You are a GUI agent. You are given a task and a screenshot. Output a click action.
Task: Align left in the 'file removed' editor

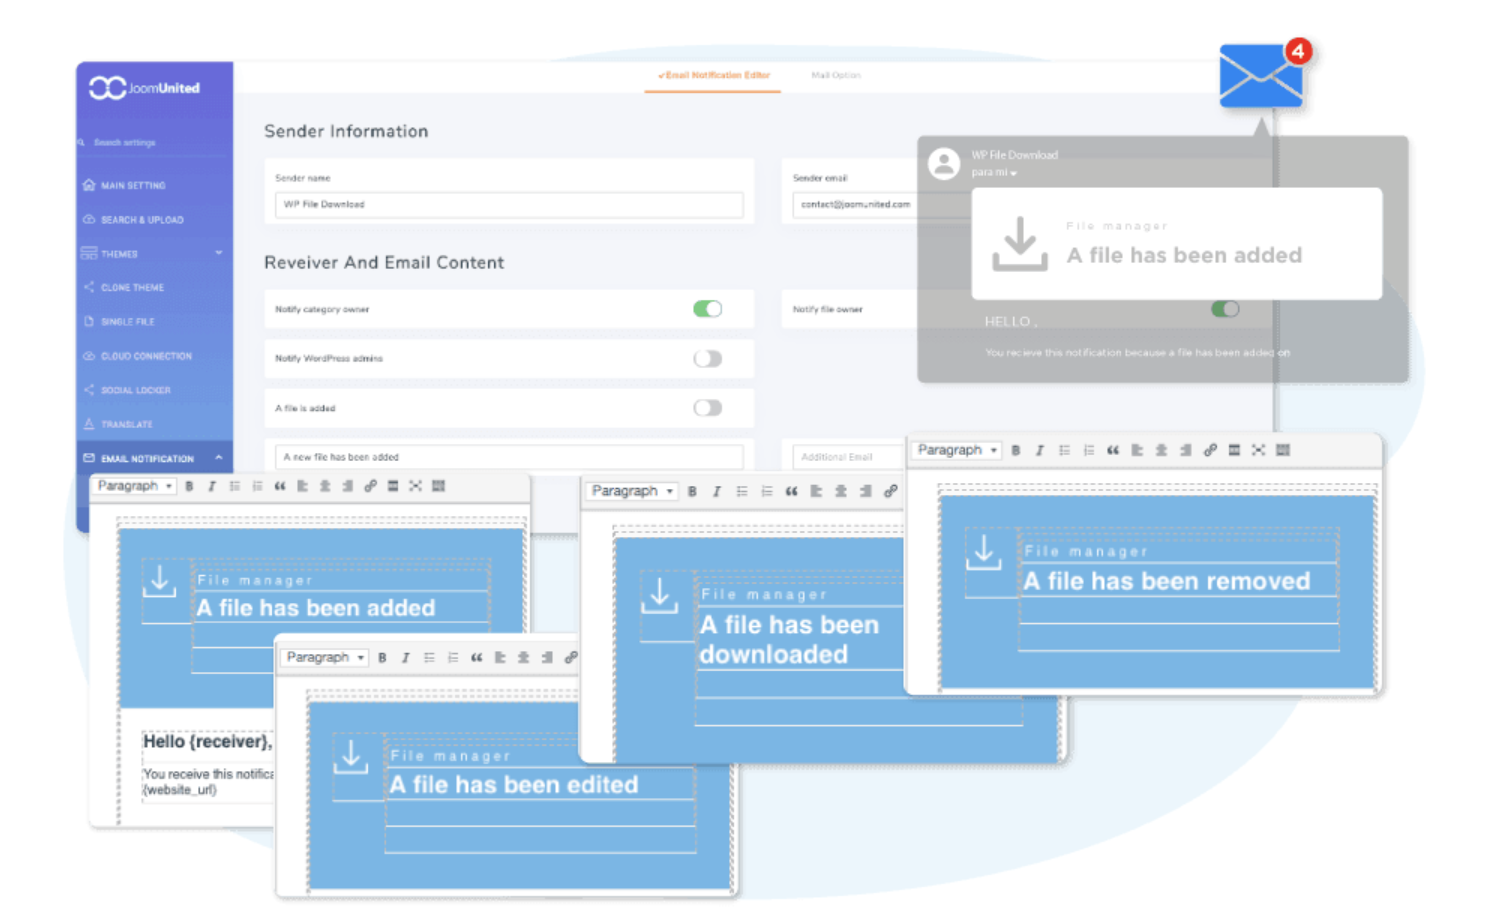1137,451
